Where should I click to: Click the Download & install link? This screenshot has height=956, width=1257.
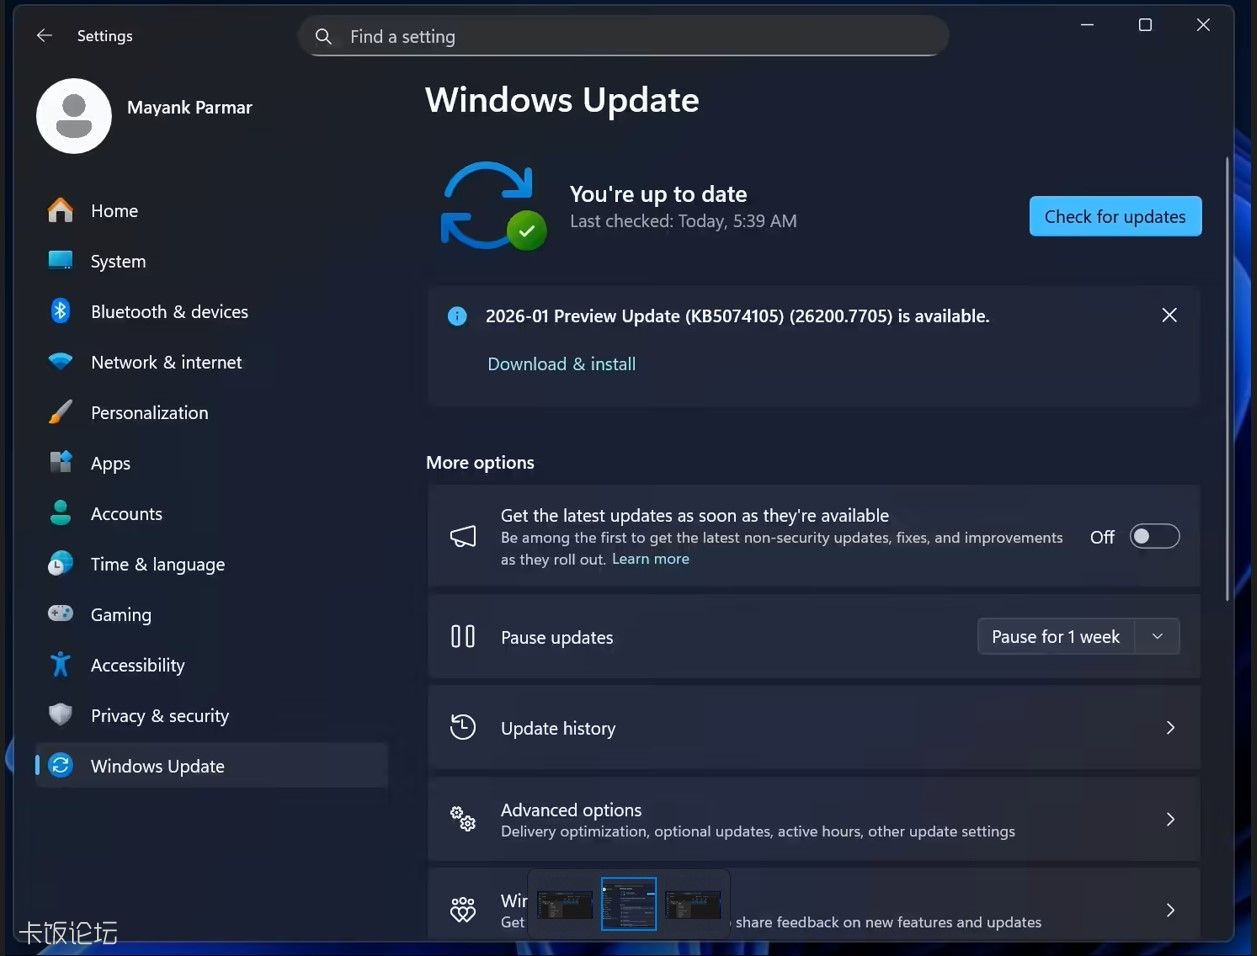[x=561, y=364]
